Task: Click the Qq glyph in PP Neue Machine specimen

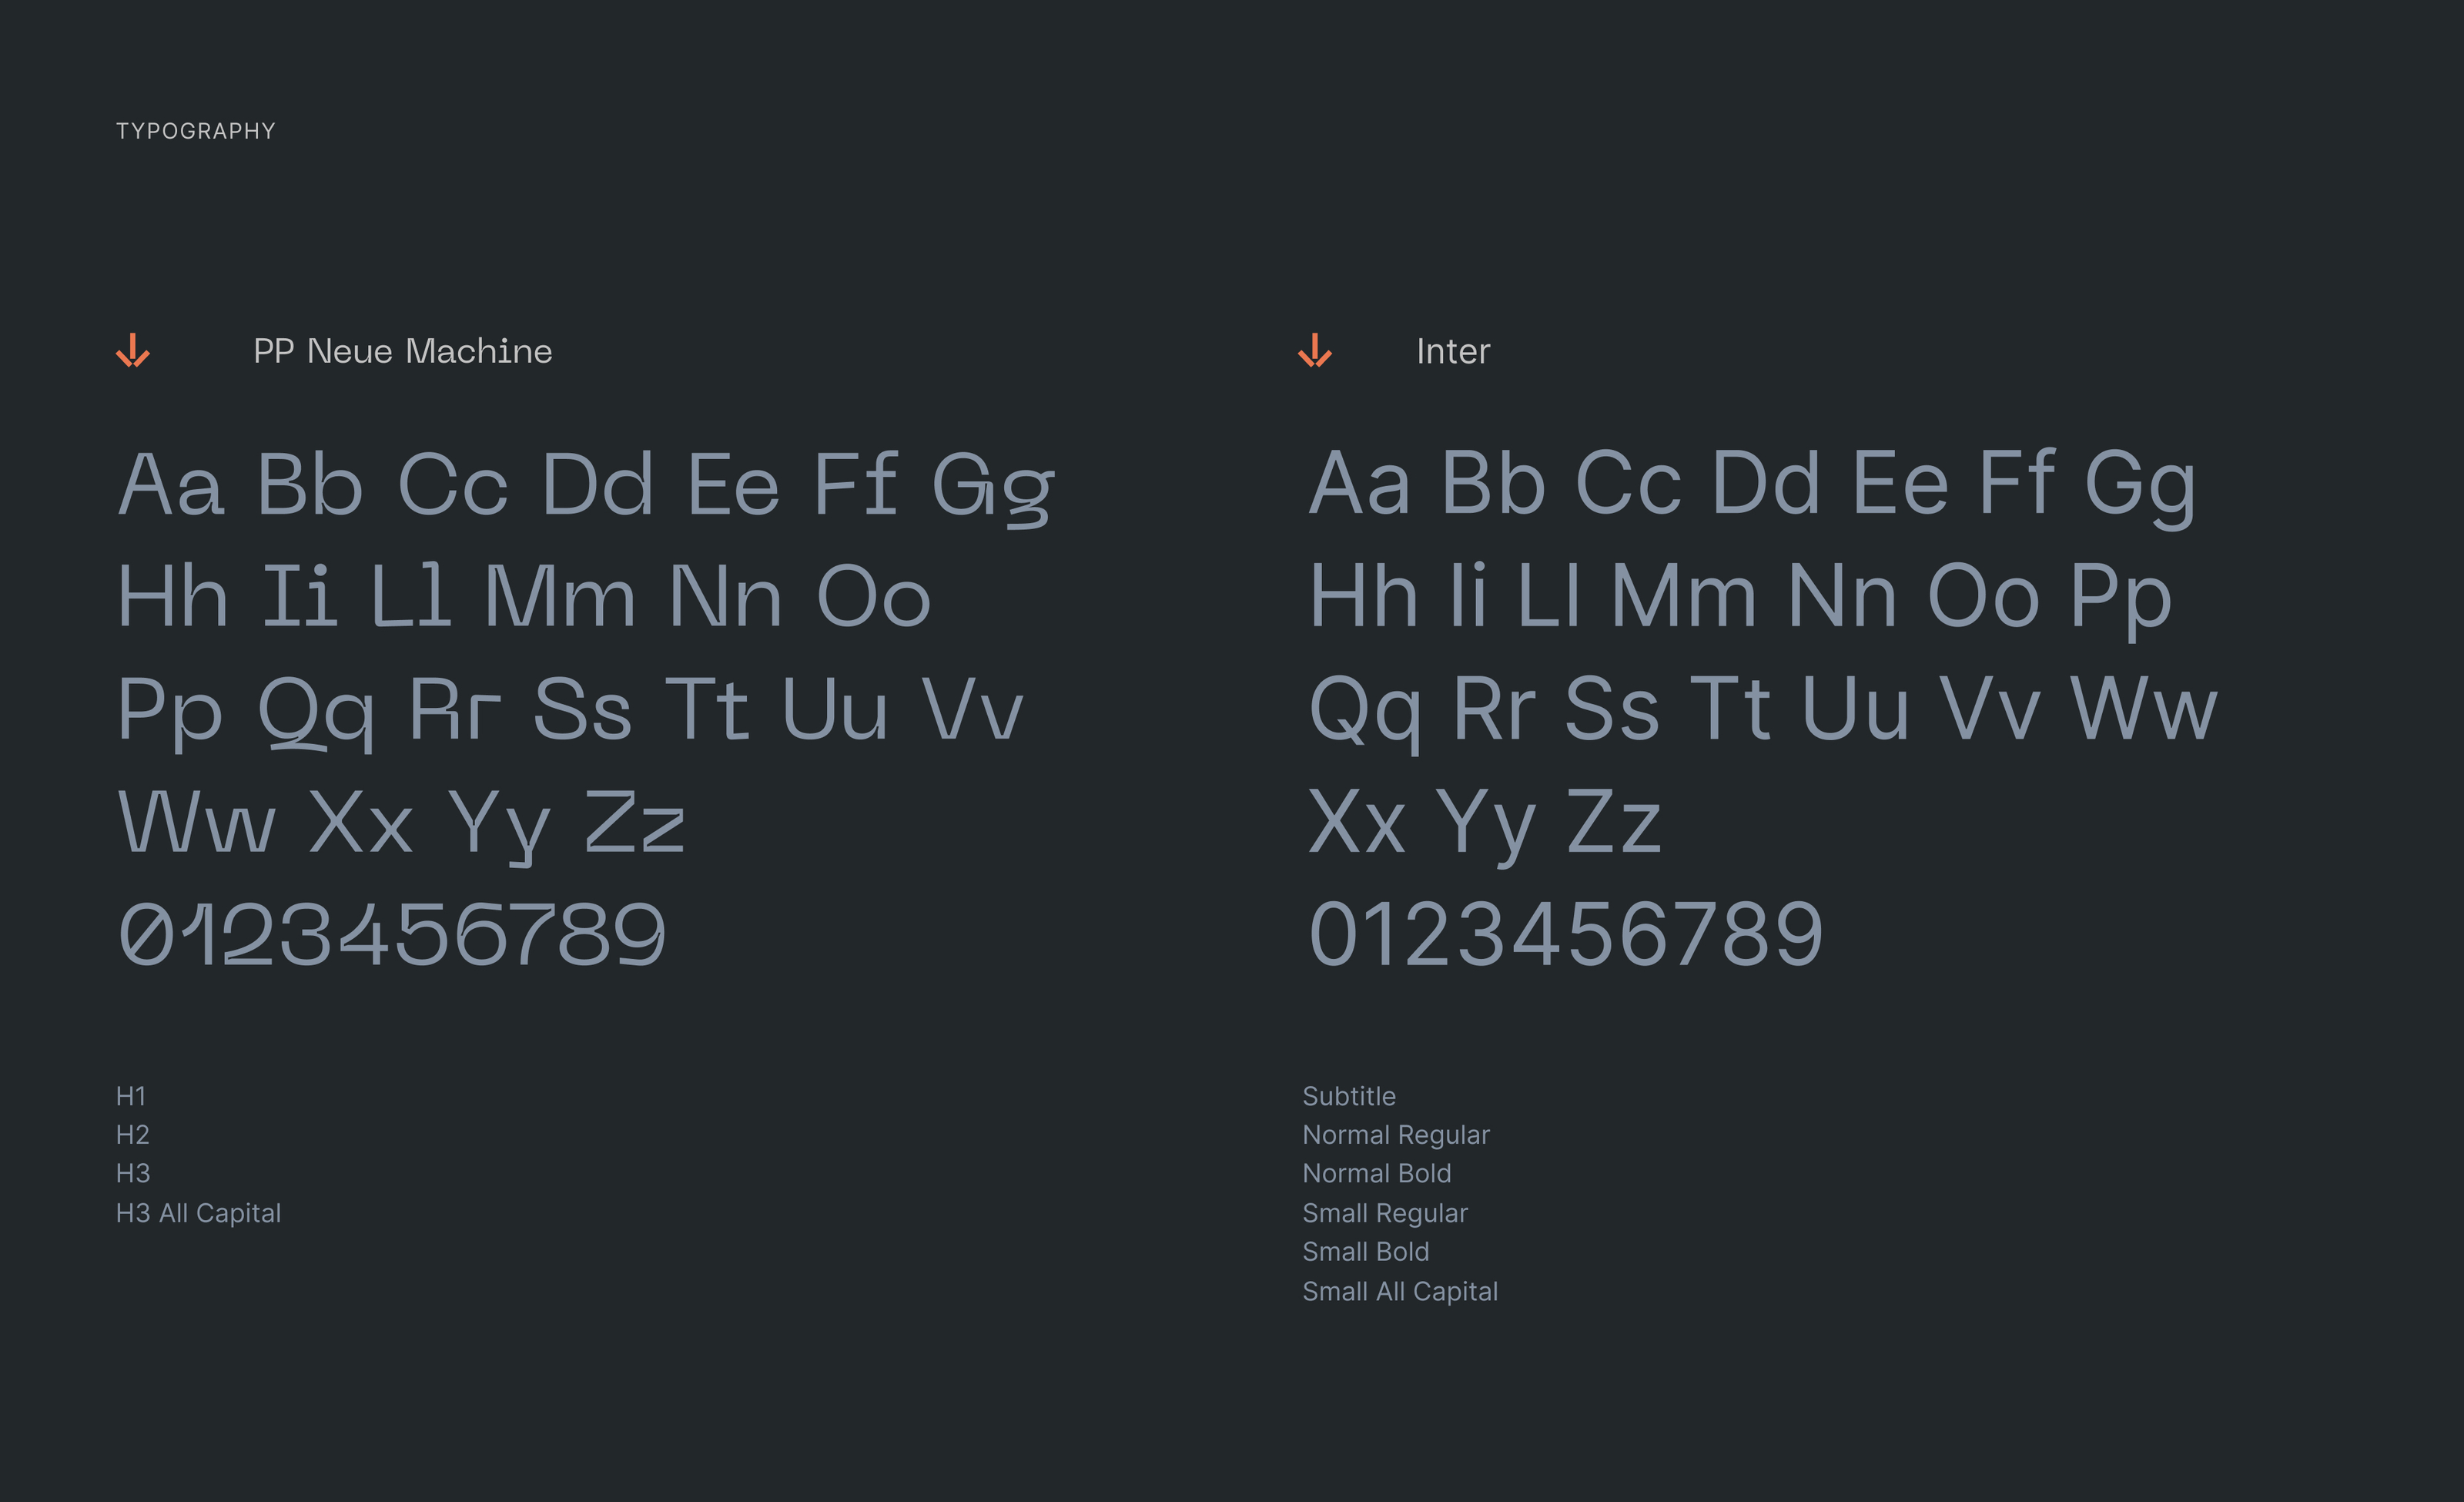Action: [316, 710]
